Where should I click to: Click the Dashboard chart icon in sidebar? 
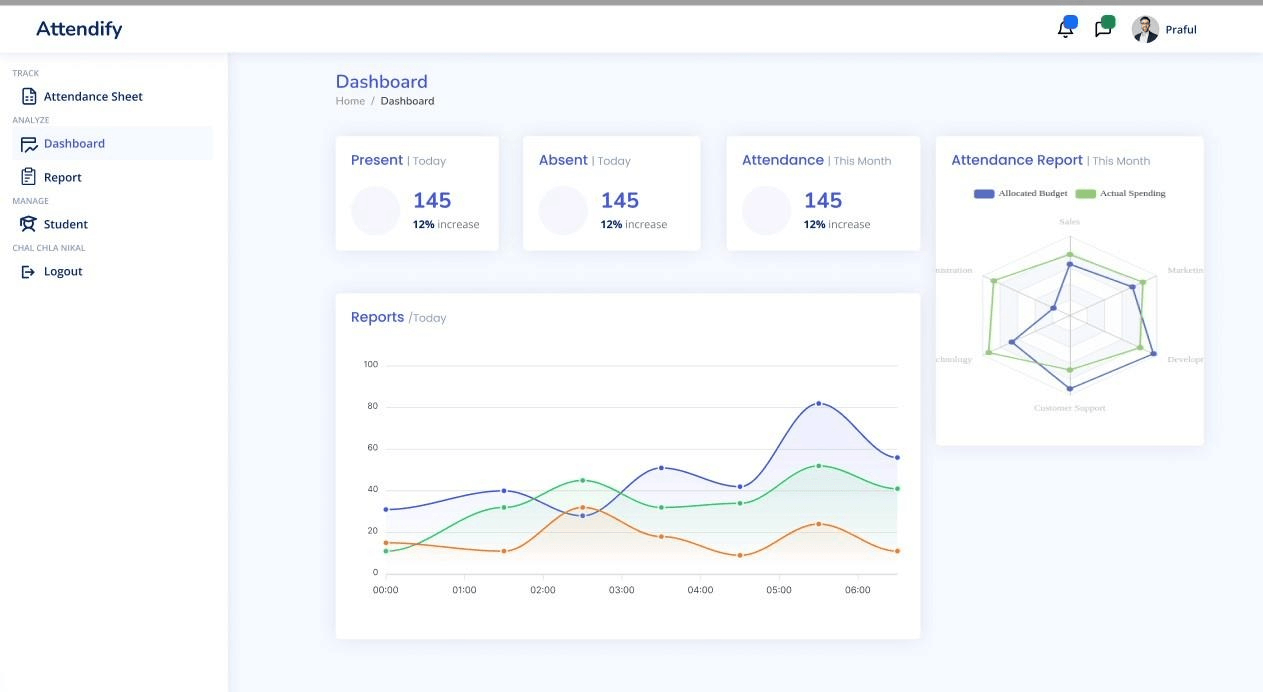[x=29, y=144]
